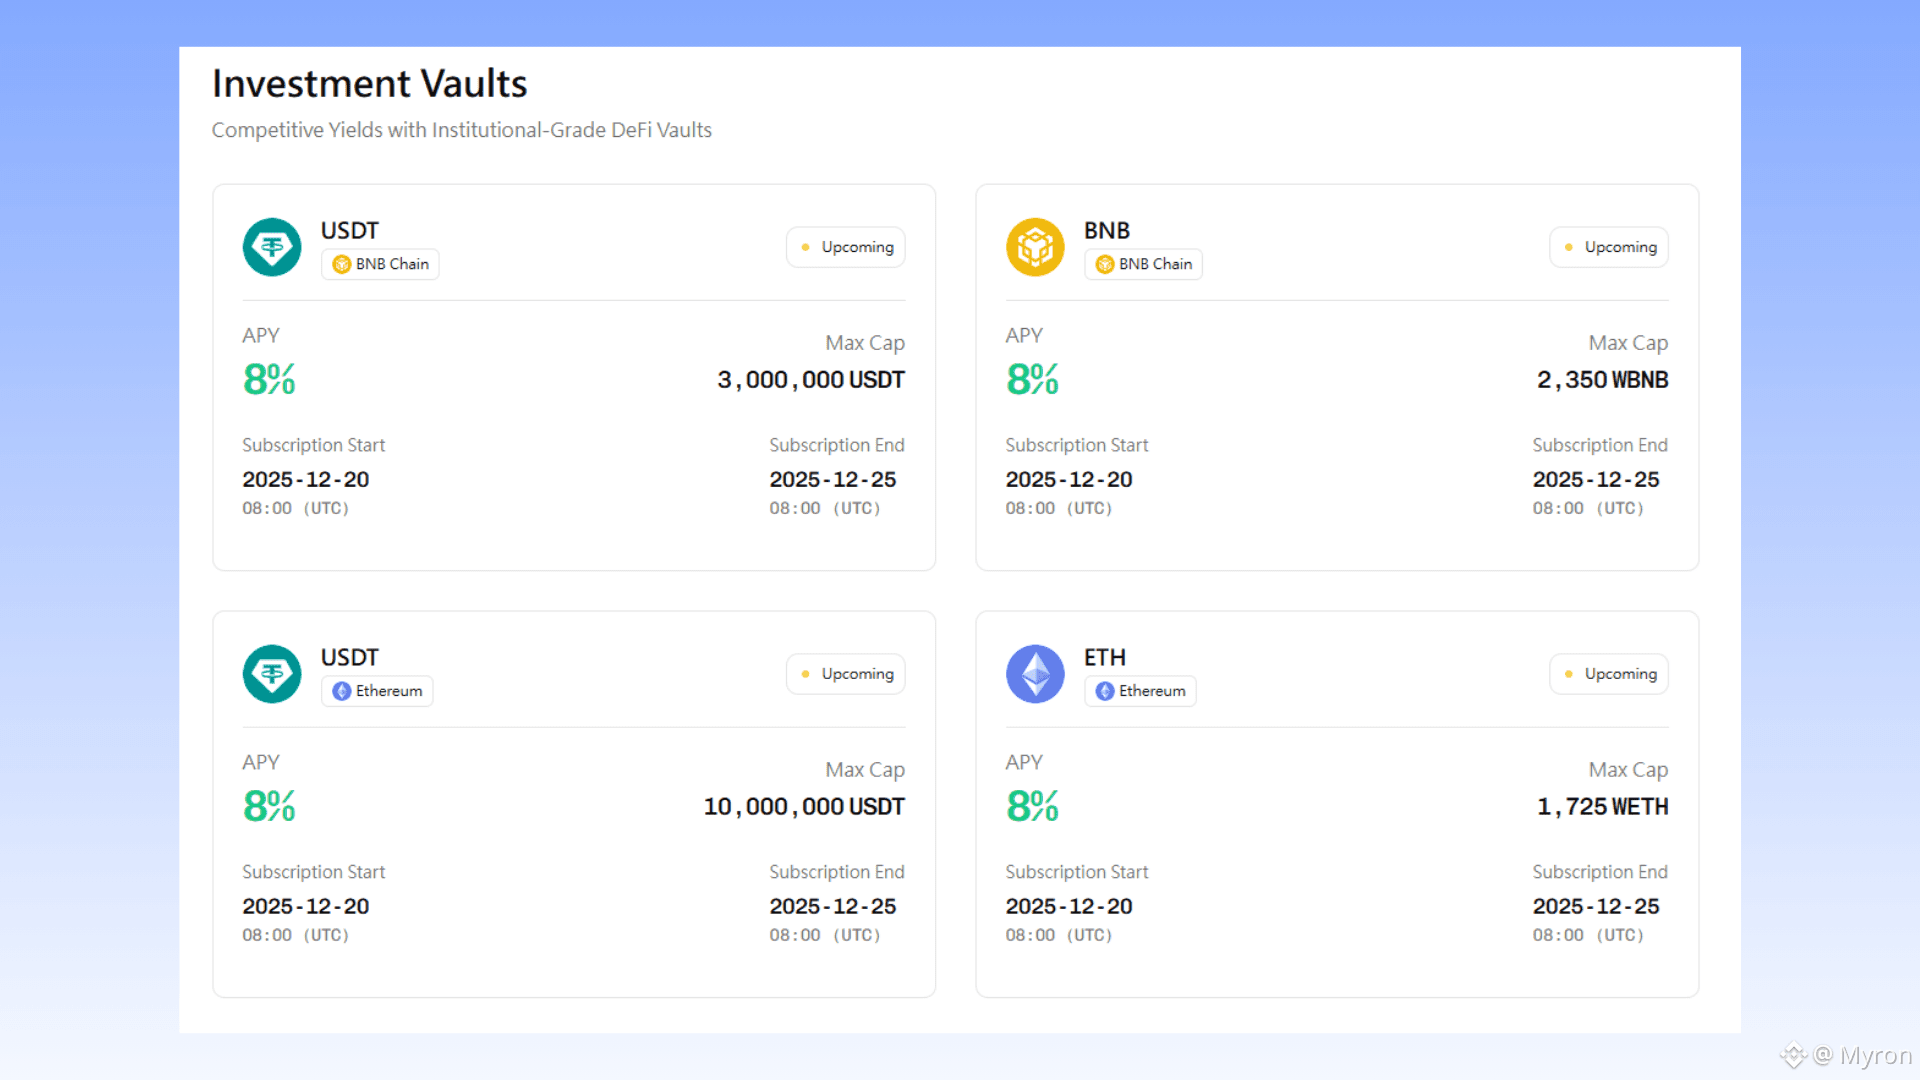1920x1080 pixels.
Task: Click BNB Chain badge under BNB title
Action: coord(1143,264)
